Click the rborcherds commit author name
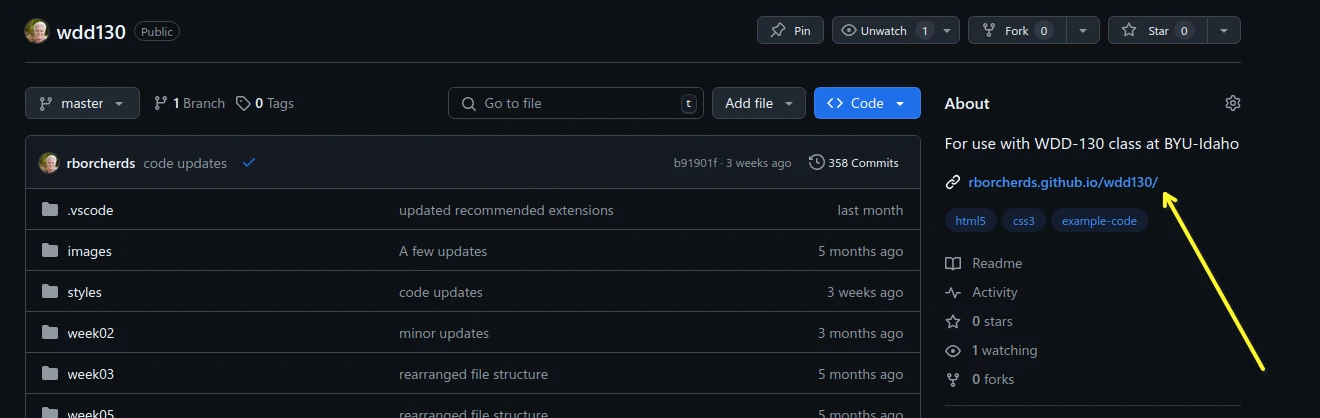The image size is (1320, 418). [101, 163]
